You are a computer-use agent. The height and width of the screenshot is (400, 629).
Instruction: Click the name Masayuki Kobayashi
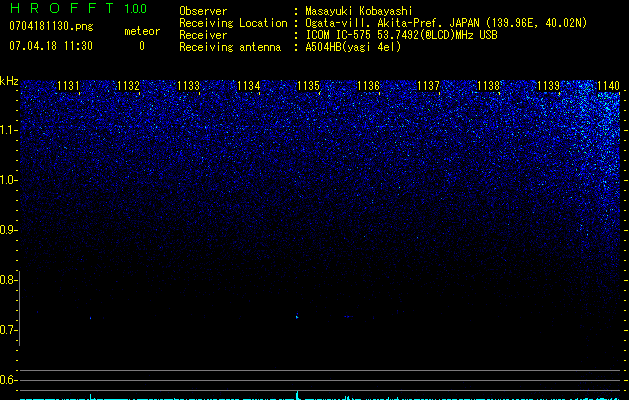tap(359, 11)
